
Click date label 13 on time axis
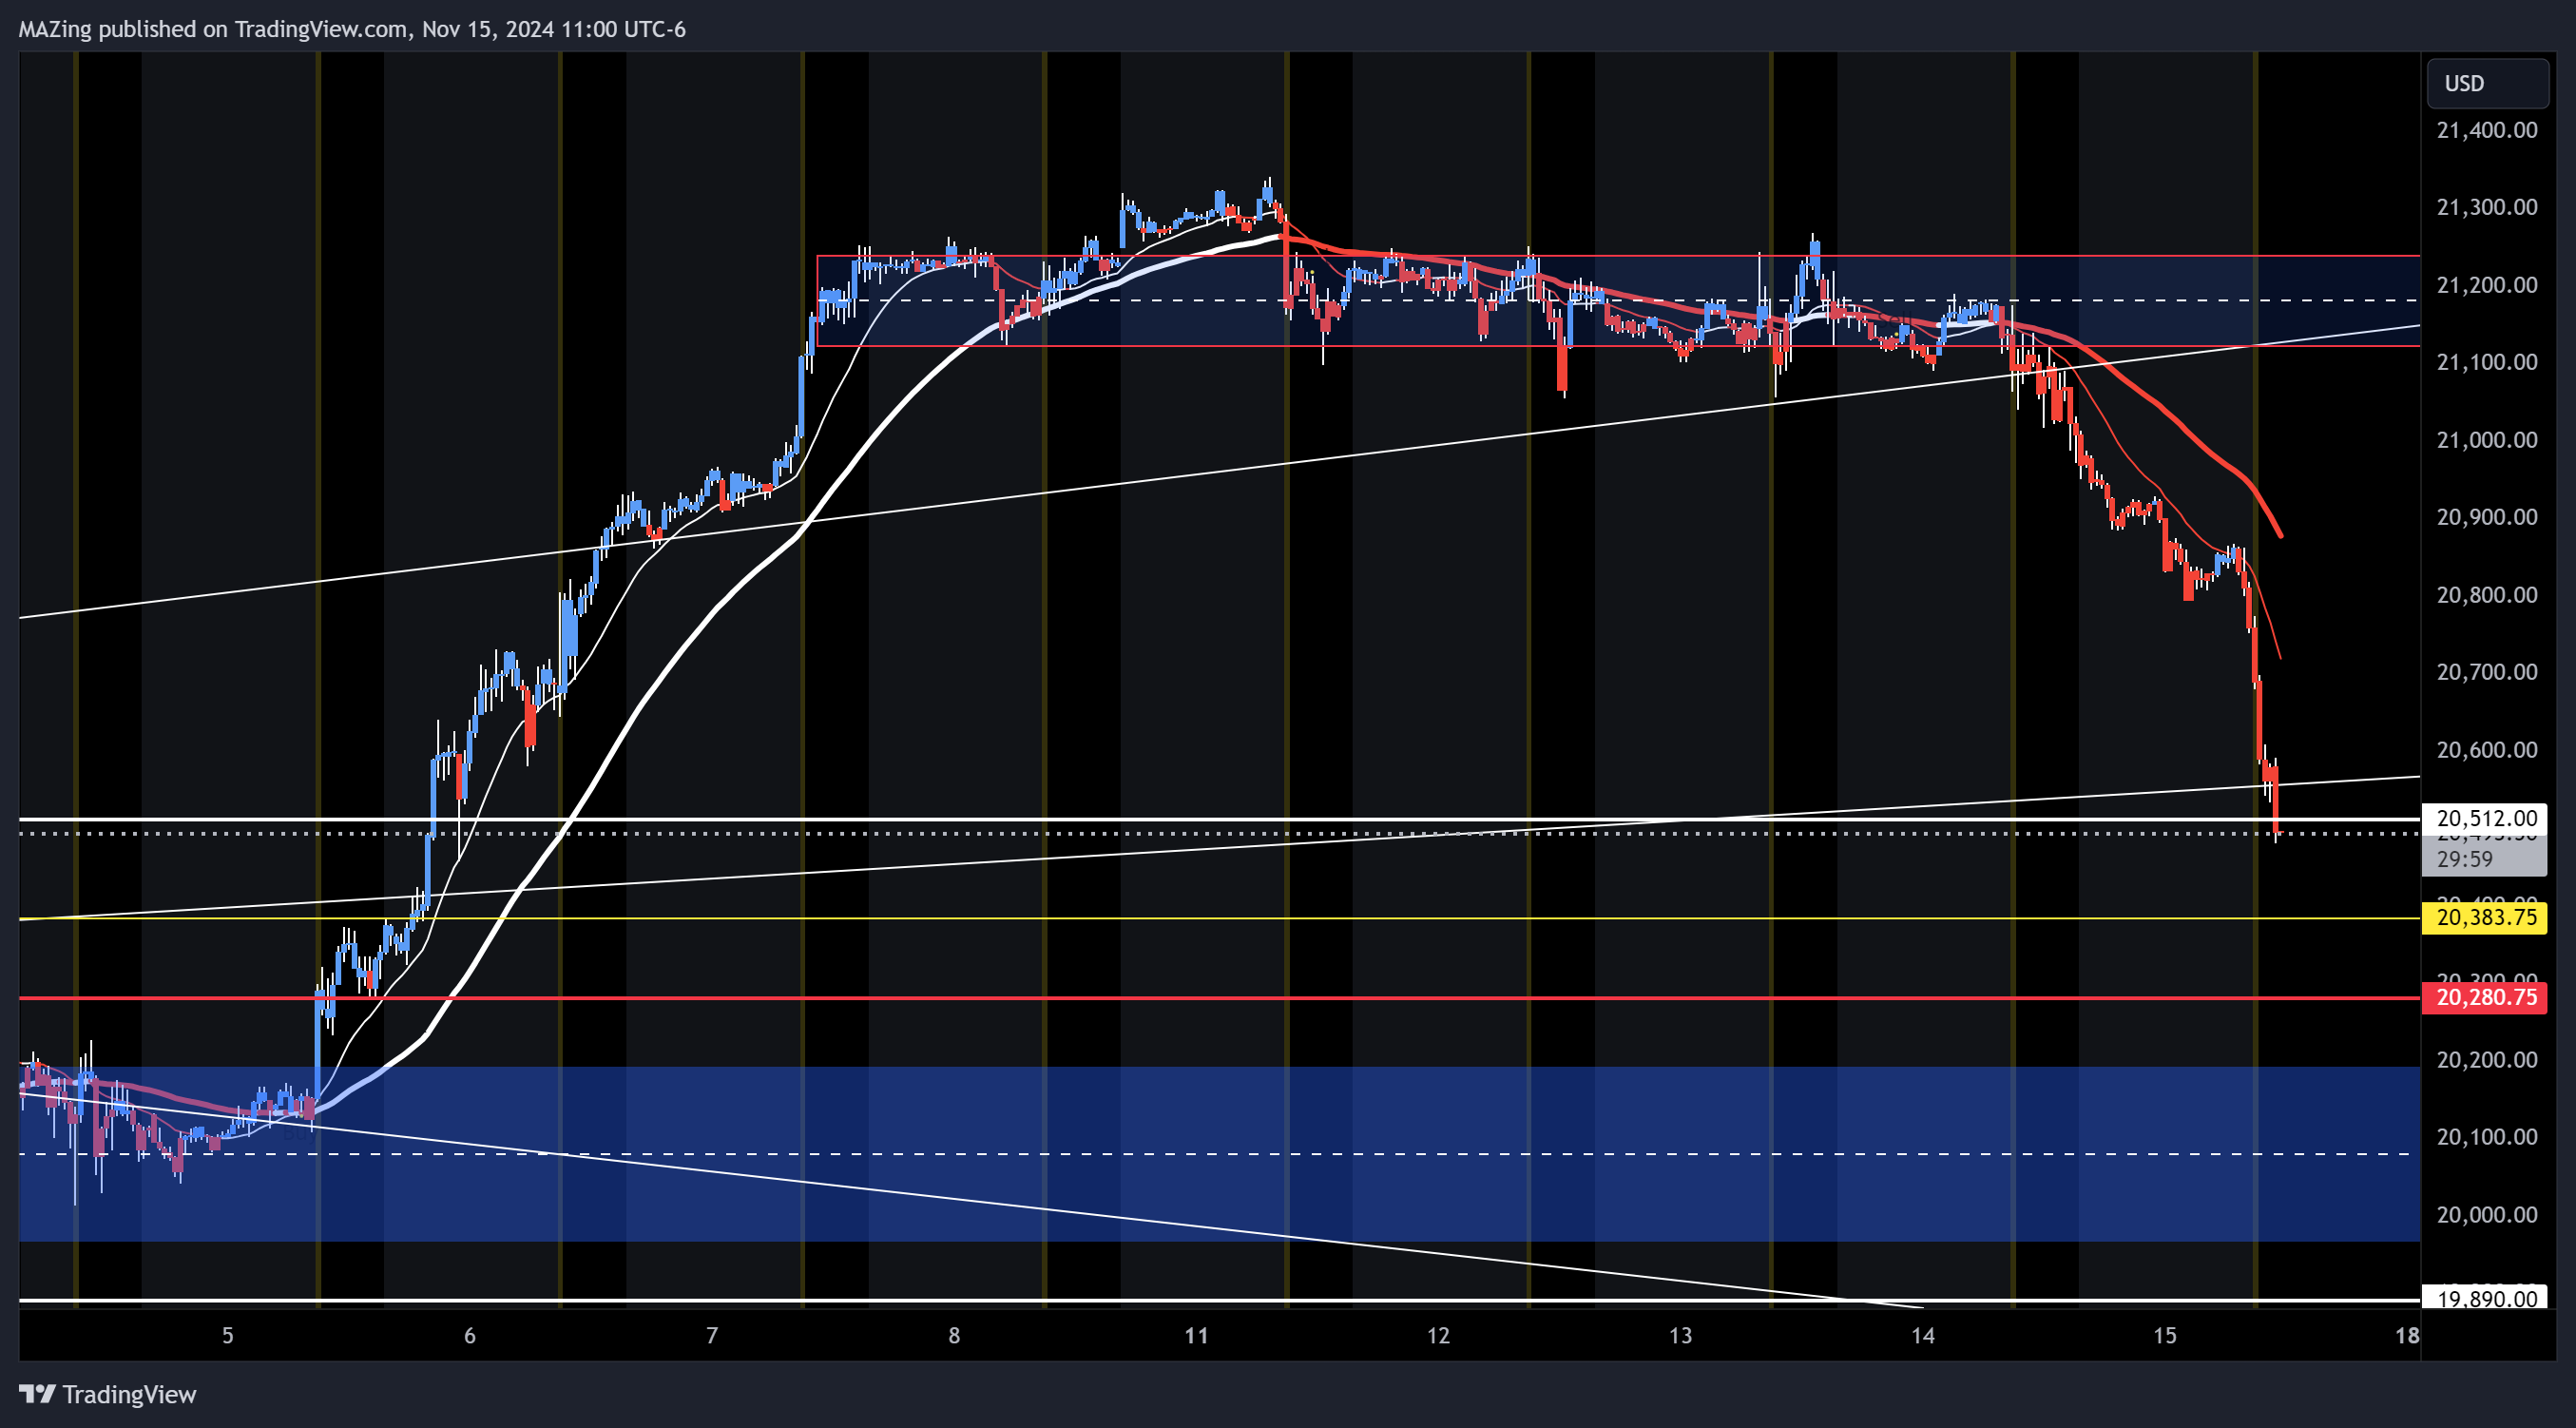(1680, 1336)
